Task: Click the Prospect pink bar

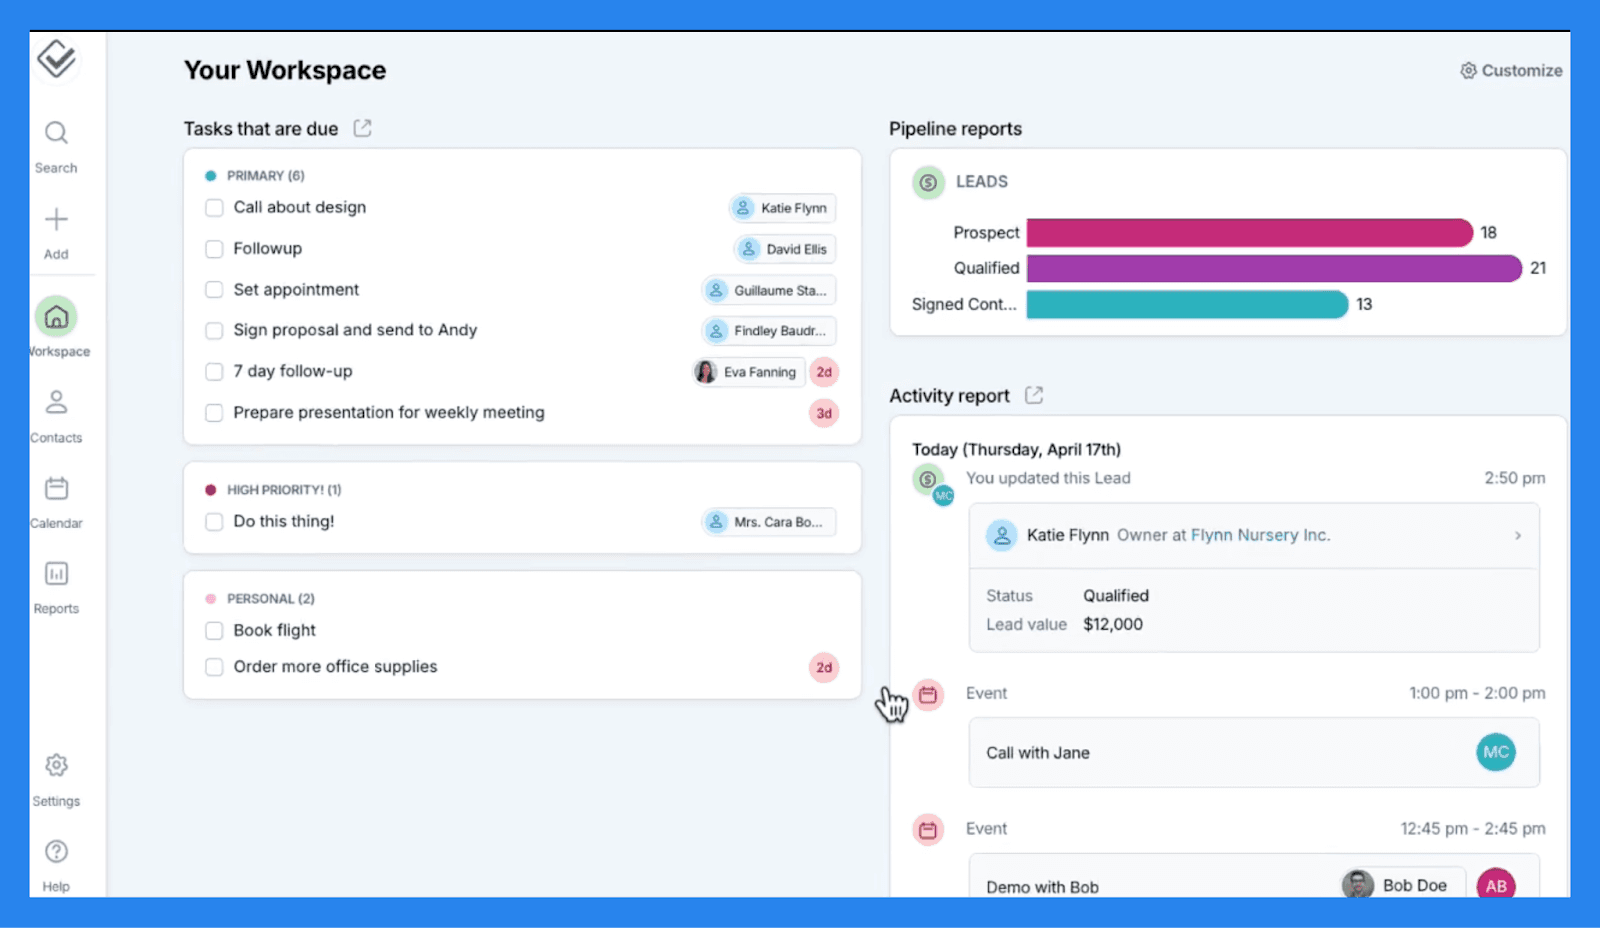Action: pos(1249,233)
